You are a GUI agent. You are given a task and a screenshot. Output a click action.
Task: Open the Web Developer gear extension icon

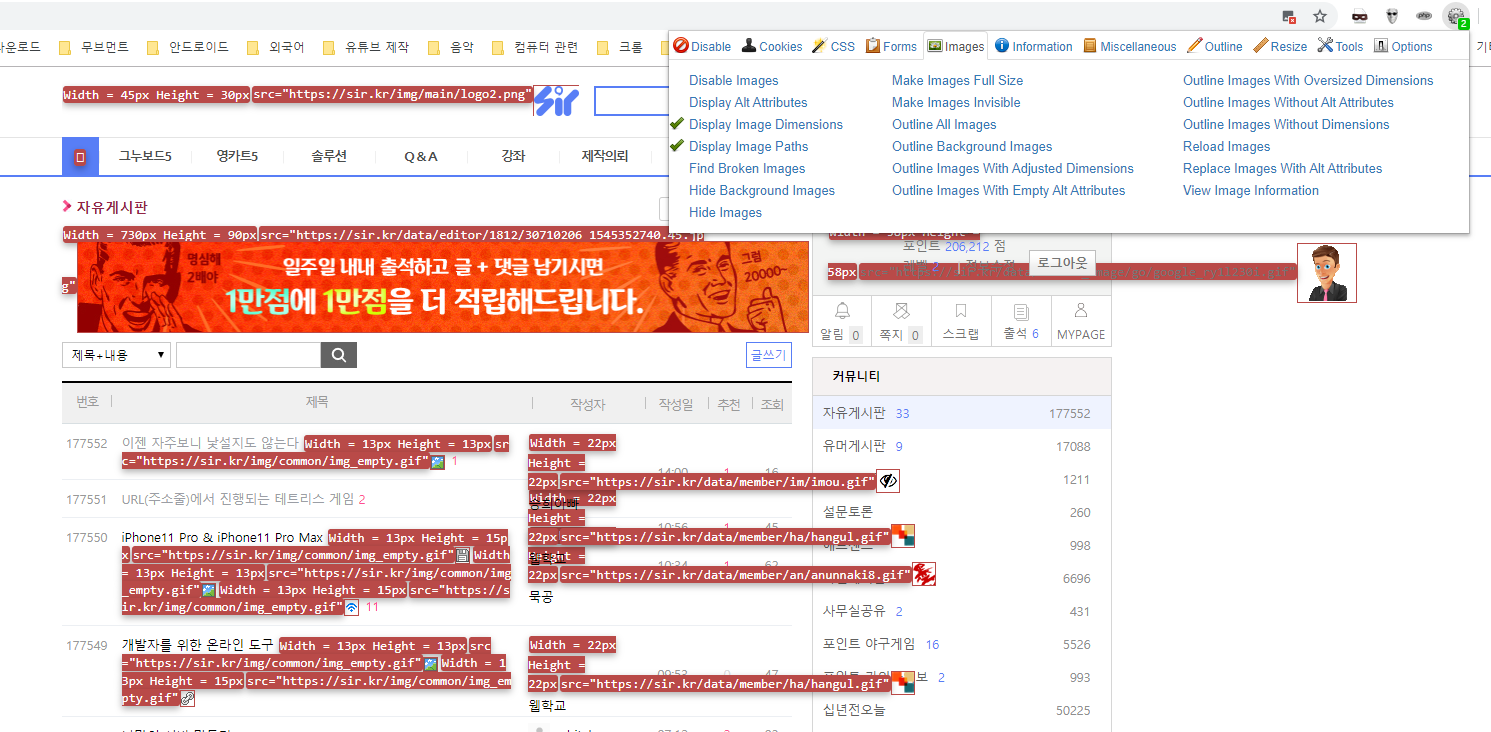1455,16
